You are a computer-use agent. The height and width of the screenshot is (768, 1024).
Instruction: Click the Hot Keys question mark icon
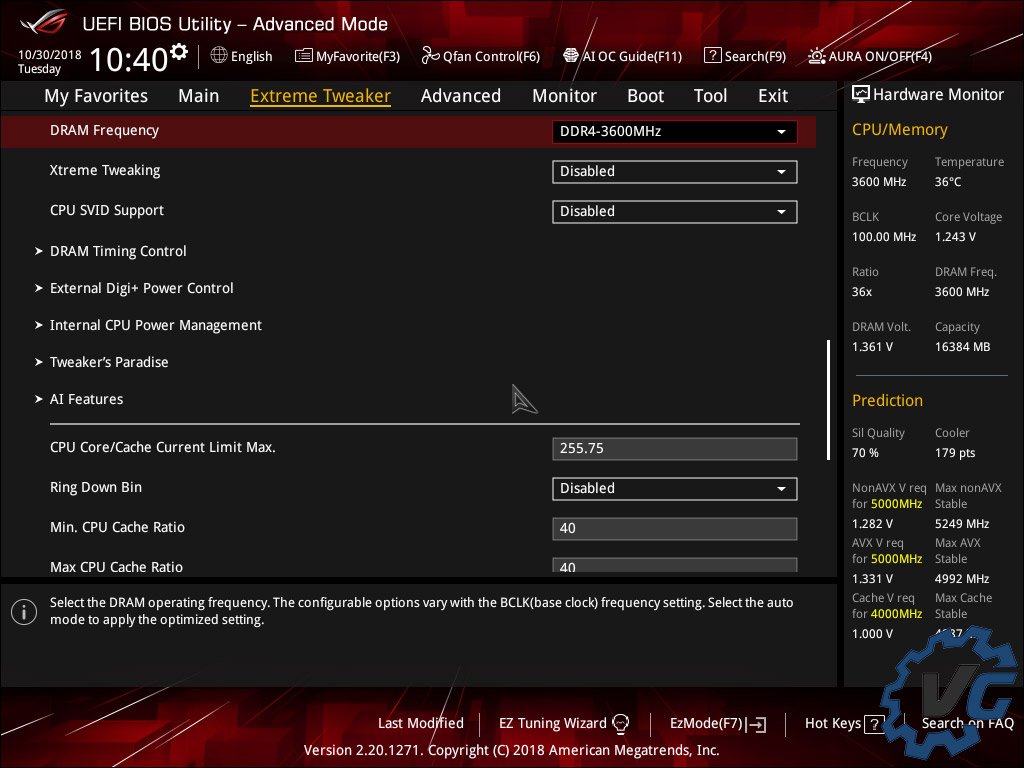(874, 724)
